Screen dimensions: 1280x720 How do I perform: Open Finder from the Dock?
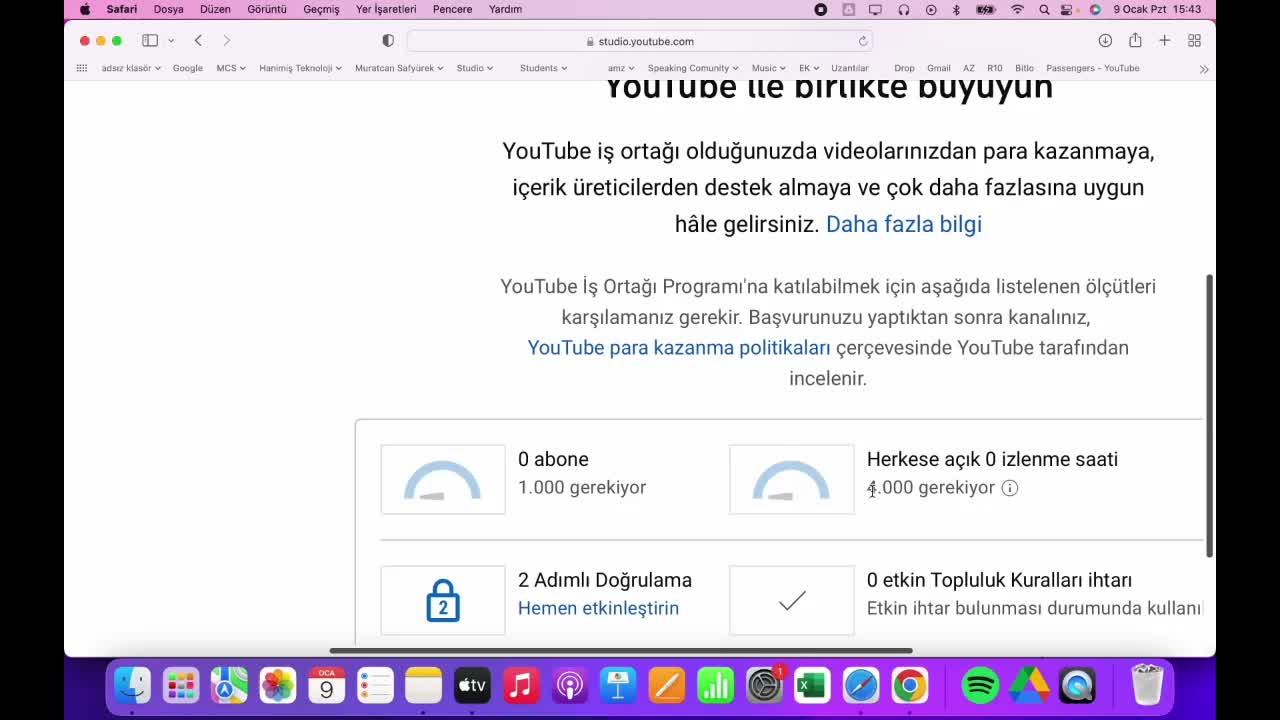click(x=132, y=686)
